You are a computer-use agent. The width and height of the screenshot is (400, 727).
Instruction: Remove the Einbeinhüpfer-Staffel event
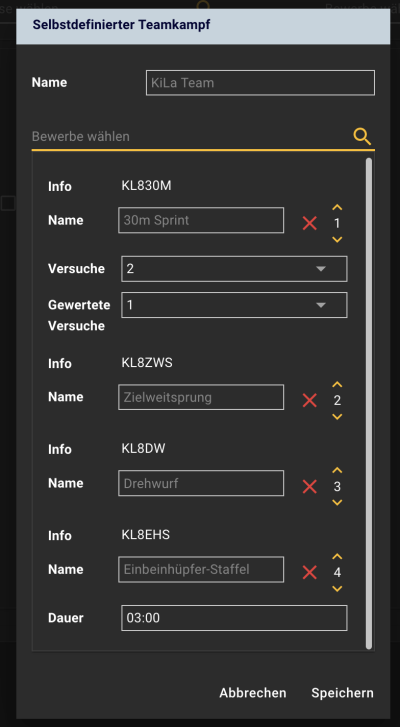click(310, 573)
